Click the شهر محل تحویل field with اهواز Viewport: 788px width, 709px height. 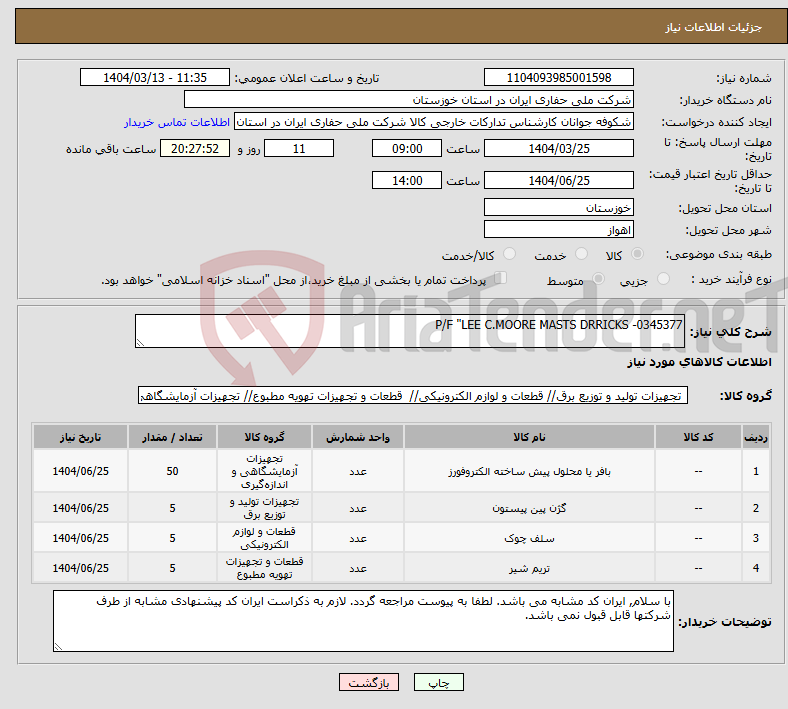click(x=559, y=230)
